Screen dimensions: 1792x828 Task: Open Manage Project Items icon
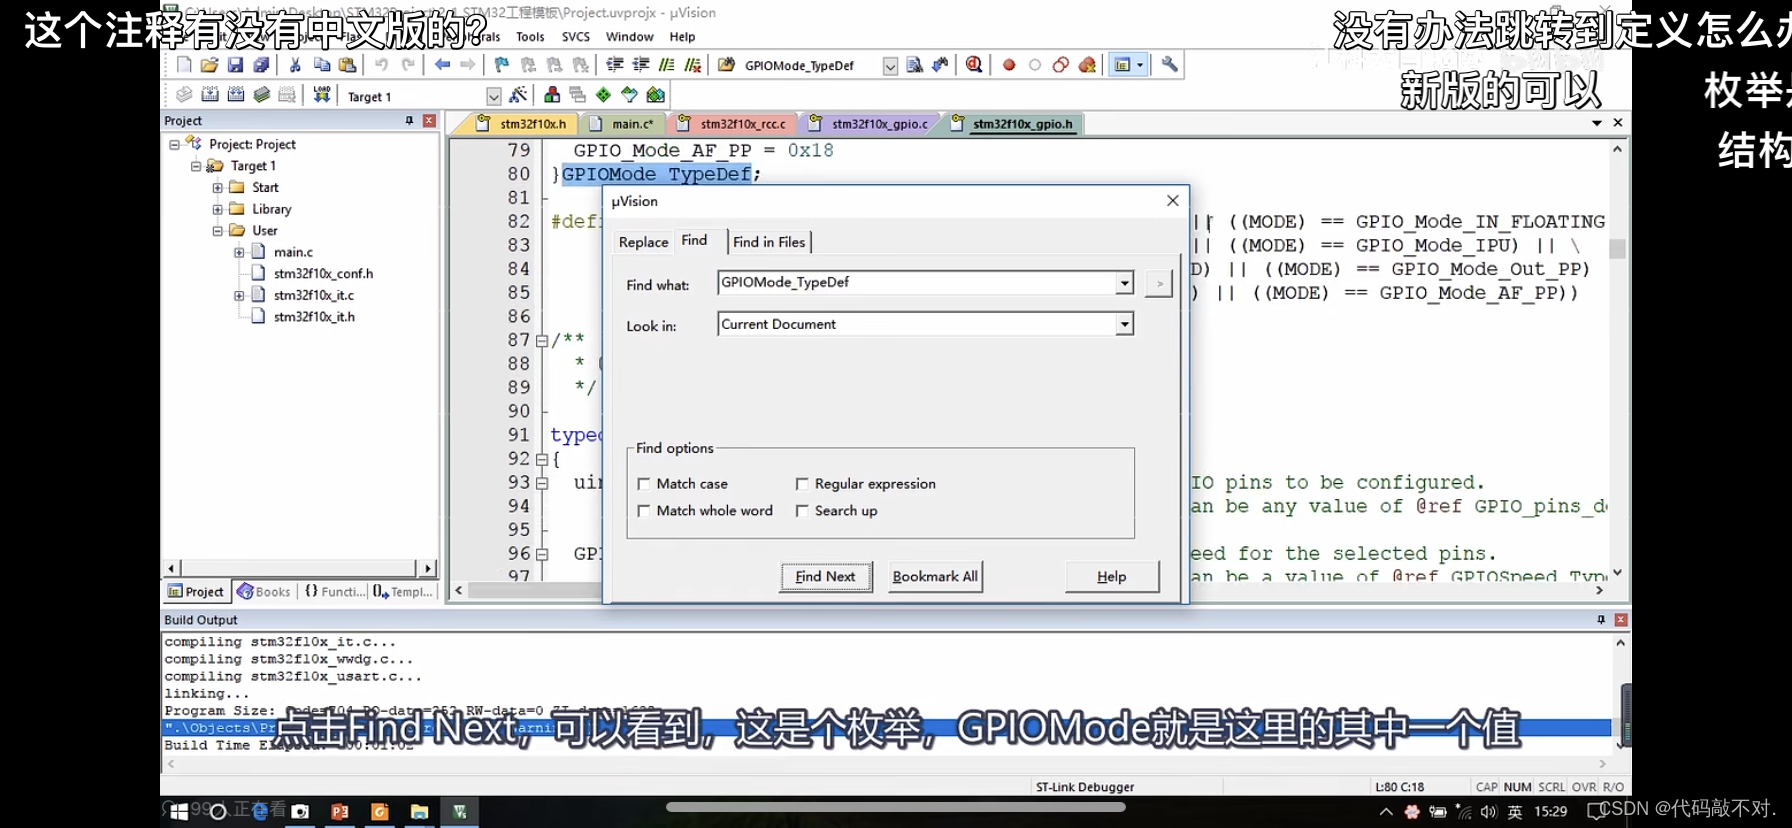[x=552, y=95]
